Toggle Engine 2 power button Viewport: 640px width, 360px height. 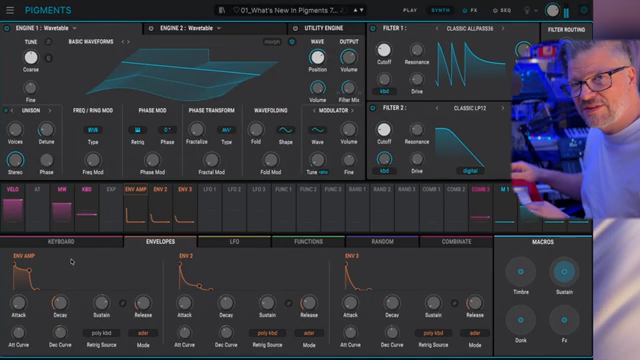pos(151,28)
